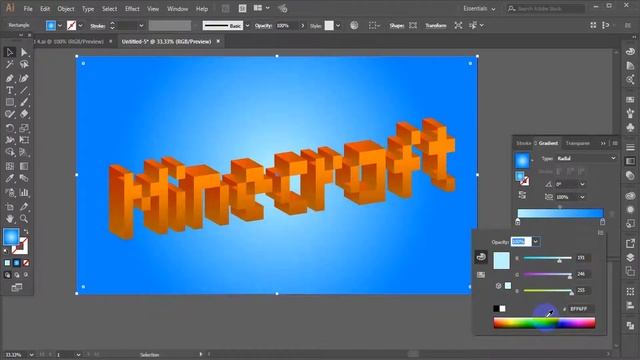Select the Column Graph tool
The height and width of the screenshot is (360, 640).
(24, 192)
